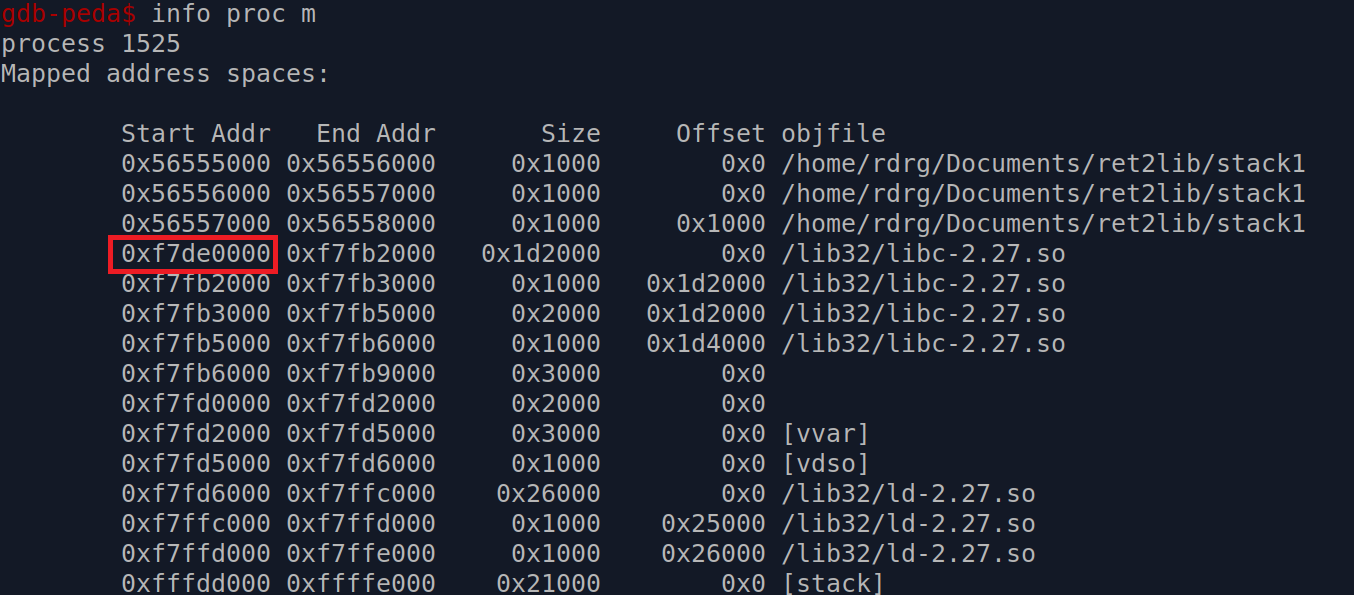1354x595 pixels.
Task: Click the 'Mapped address spaces:' heading
Action: [166, 74]
